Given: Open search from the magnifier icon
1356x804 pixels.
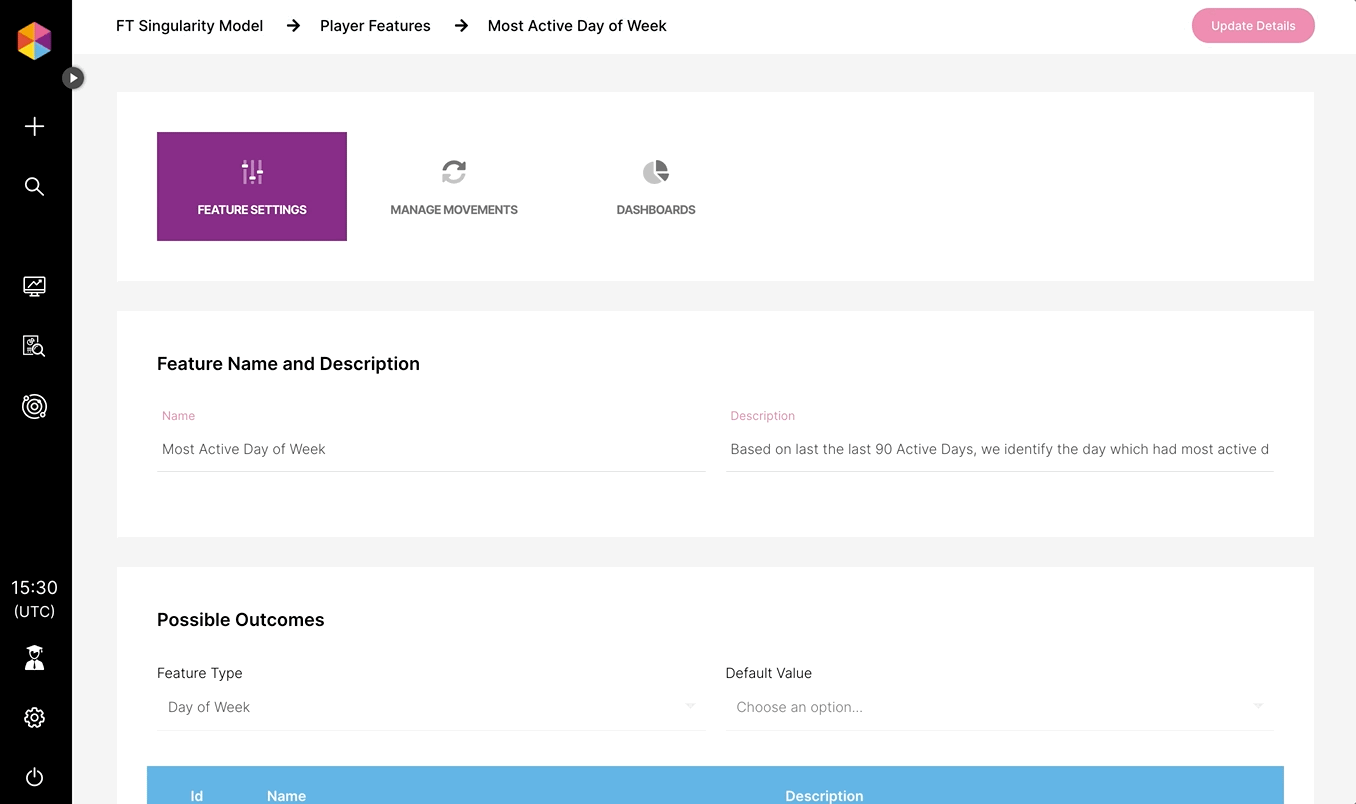Looking at the screenshot, I should pyautogui.click(x=34, y=186).
